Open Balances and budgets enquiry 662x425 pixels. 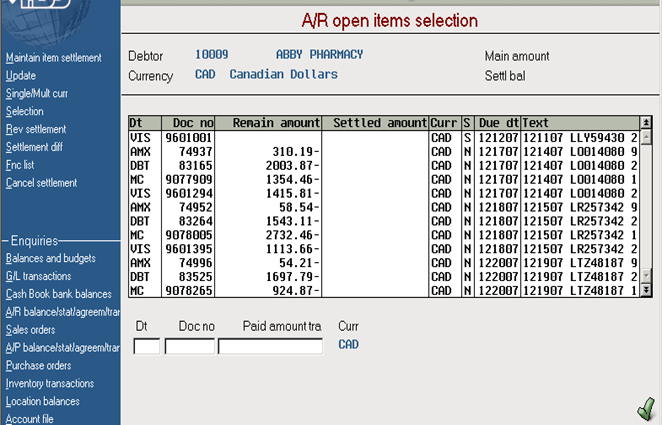point(51,258)
